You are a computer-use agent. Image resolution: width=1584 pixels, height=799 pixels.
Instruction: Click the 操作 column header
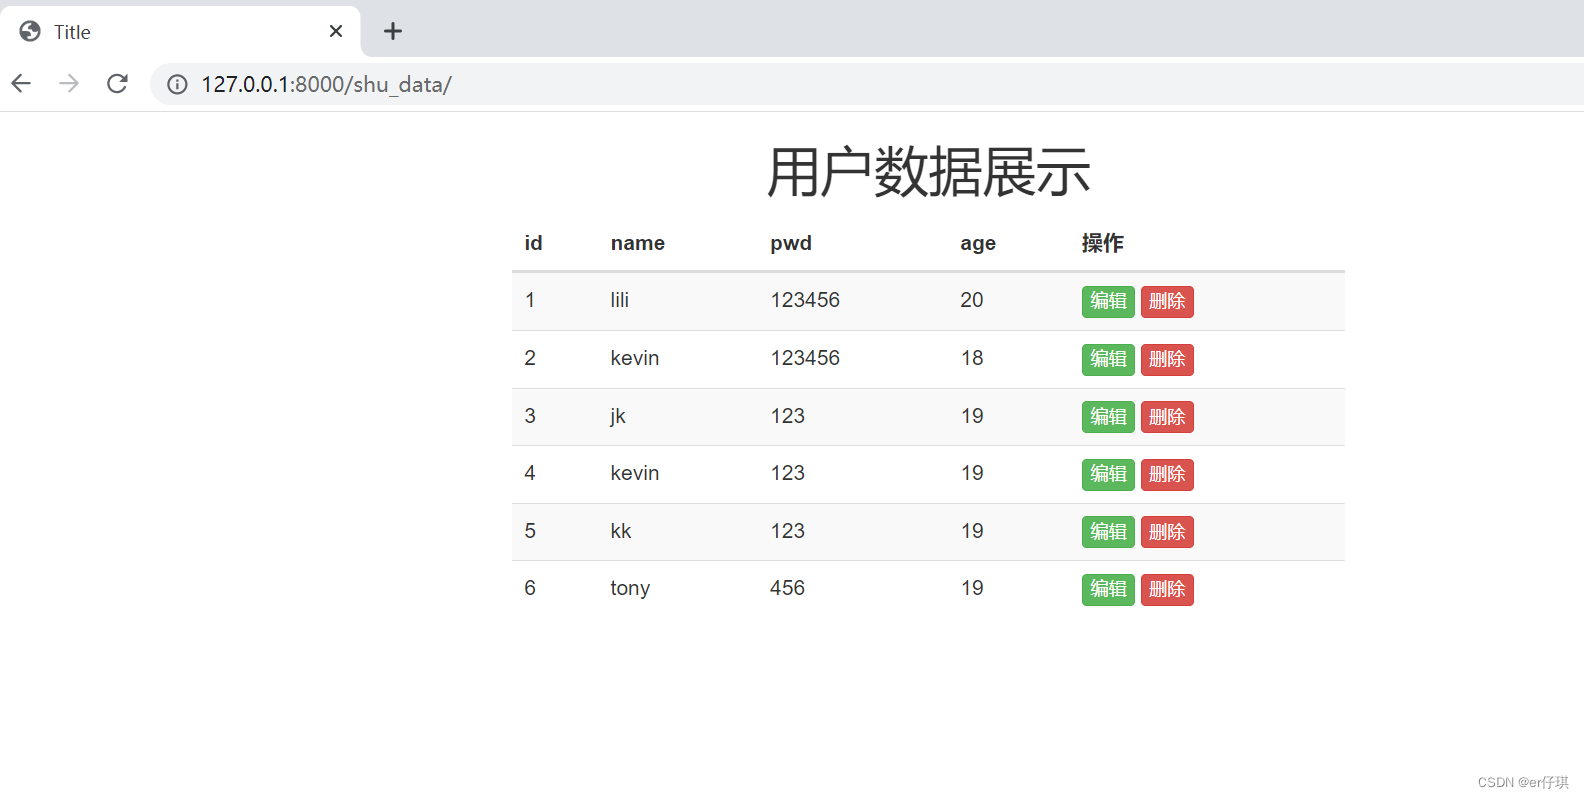click(1103, 243)
